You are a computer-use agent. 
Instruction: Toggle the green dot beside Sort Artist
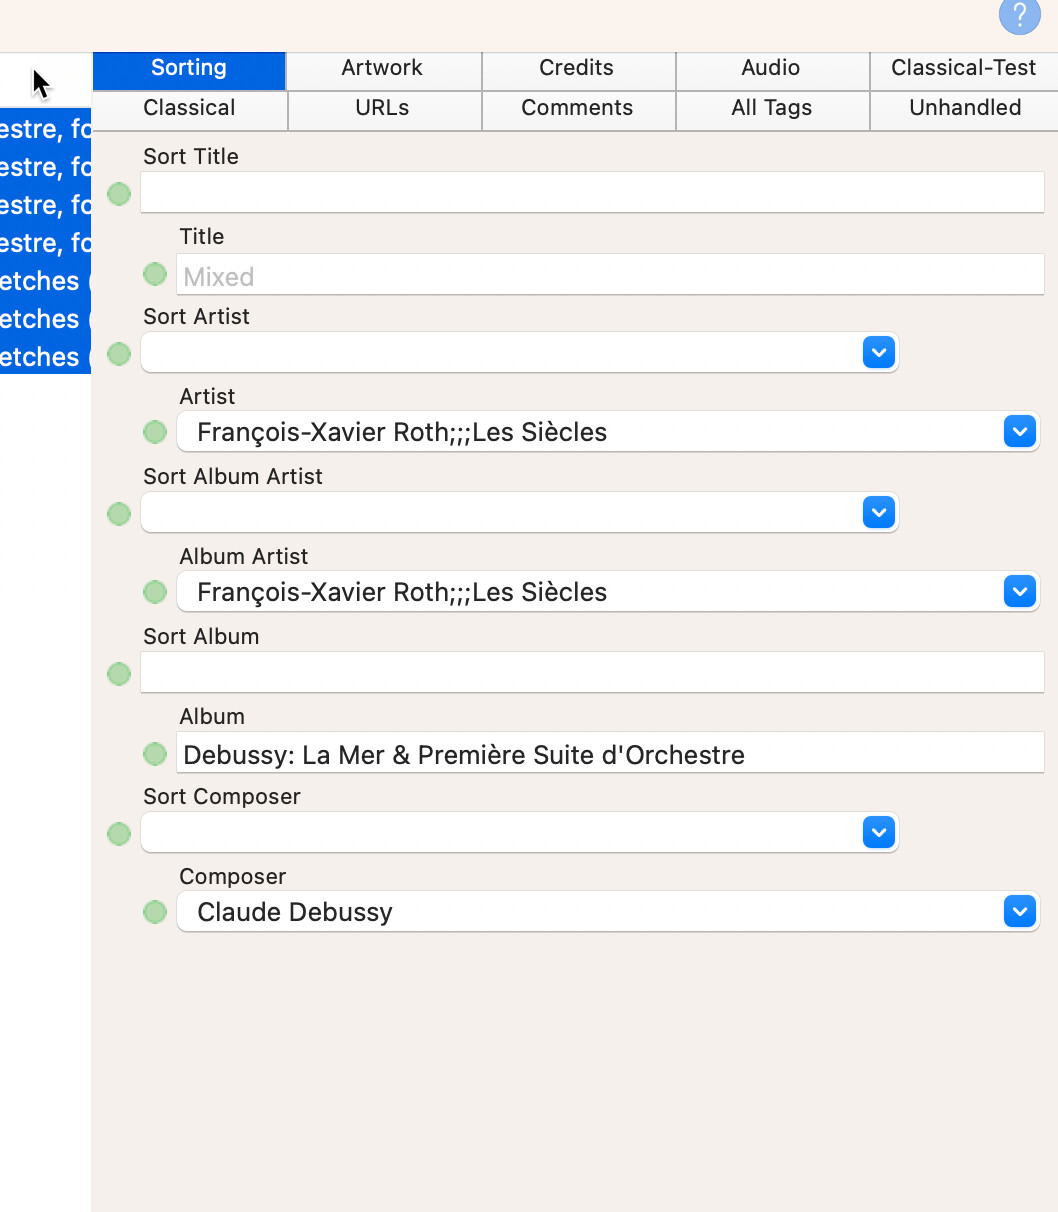(x=119, y=354)
